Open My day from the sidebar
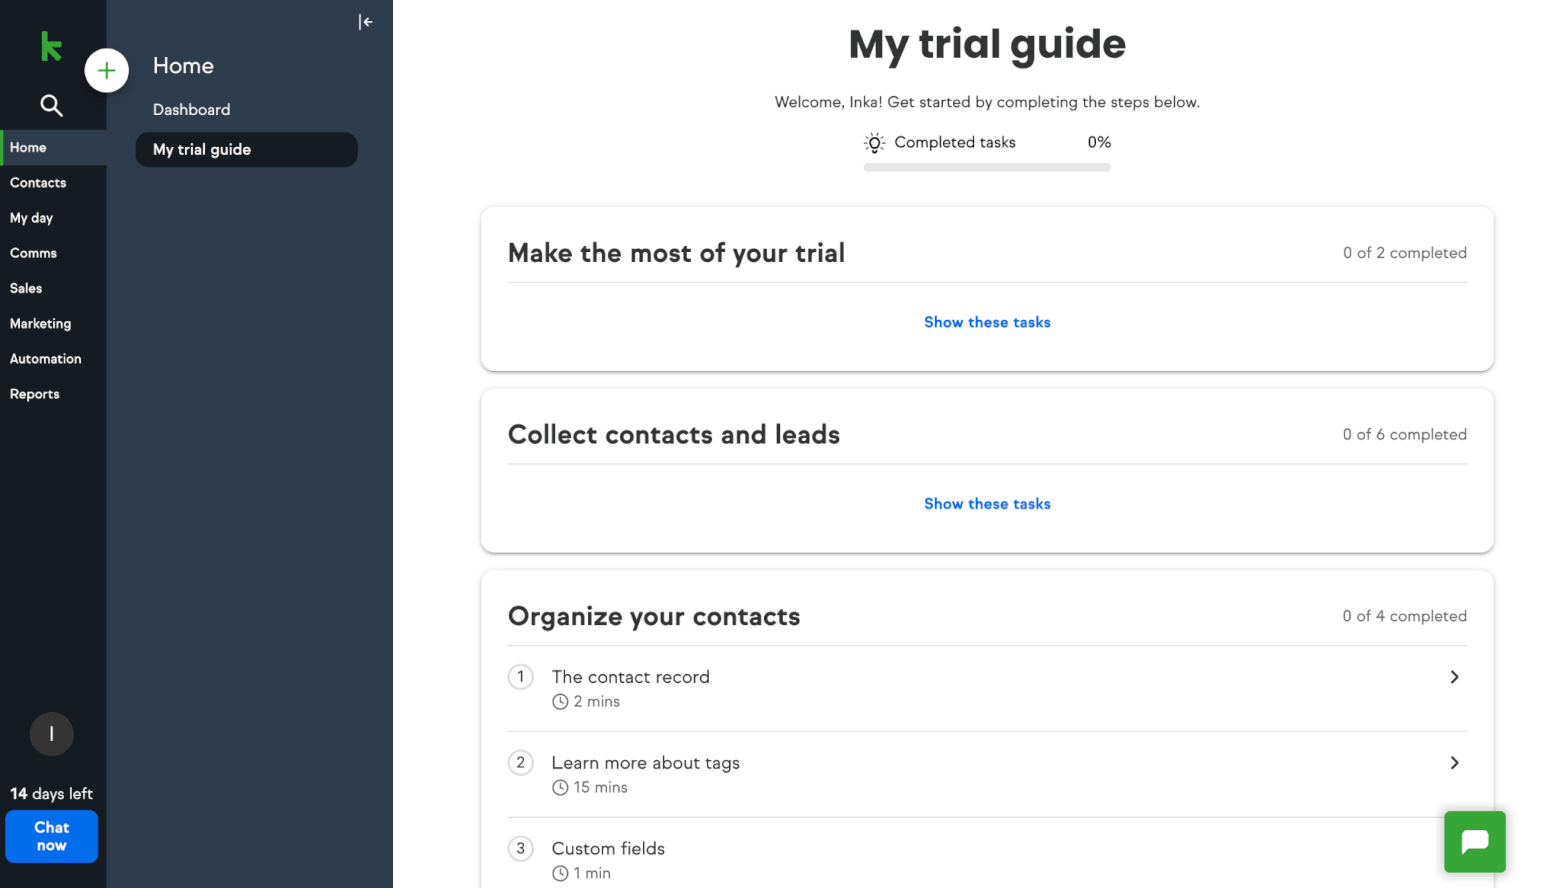The height and width of the screenshot is (888, 1560). [31, 217]
